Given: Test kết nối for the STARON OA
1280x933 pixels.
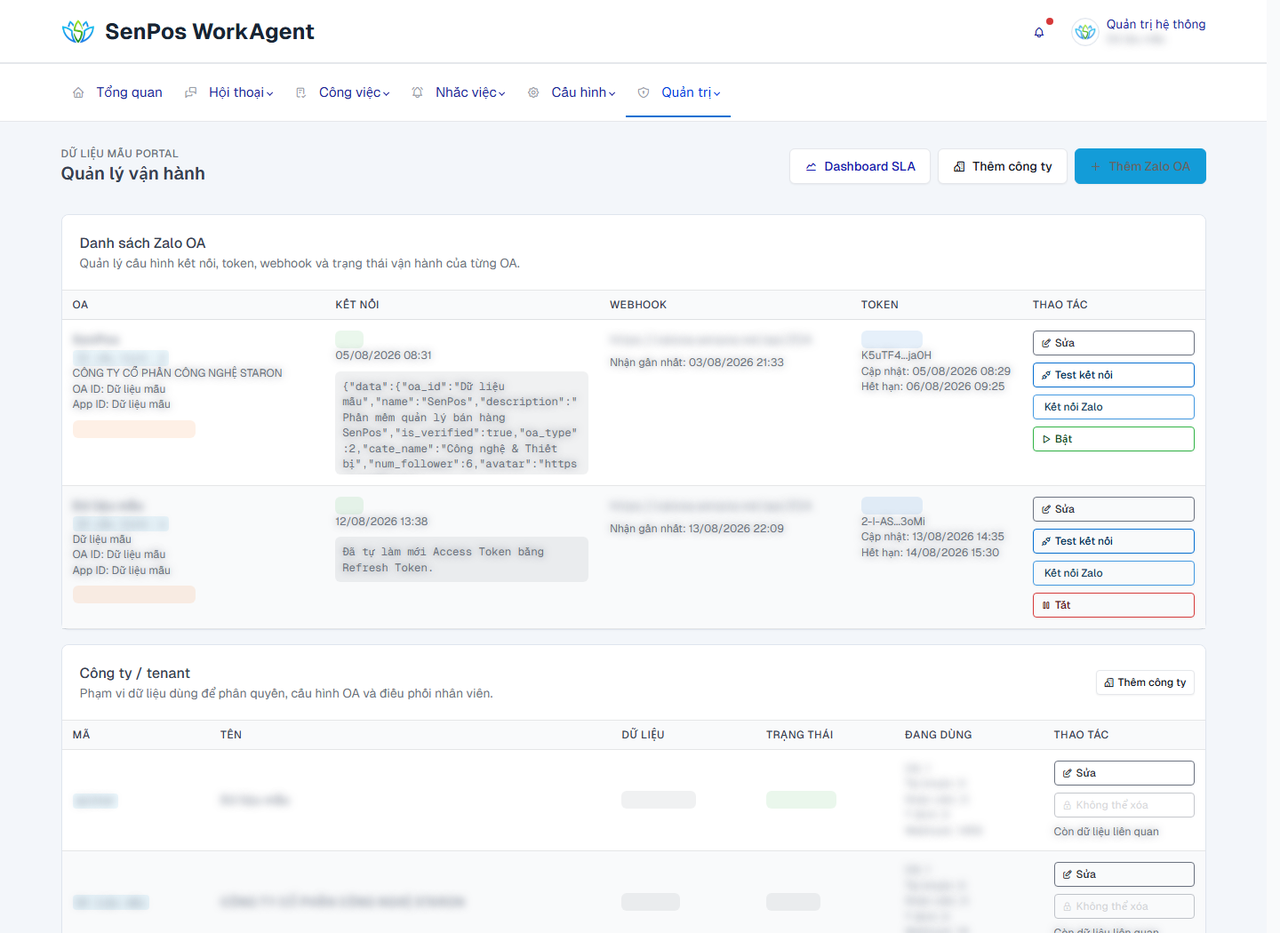Looking at the screenshot, I should [1113, 375].
